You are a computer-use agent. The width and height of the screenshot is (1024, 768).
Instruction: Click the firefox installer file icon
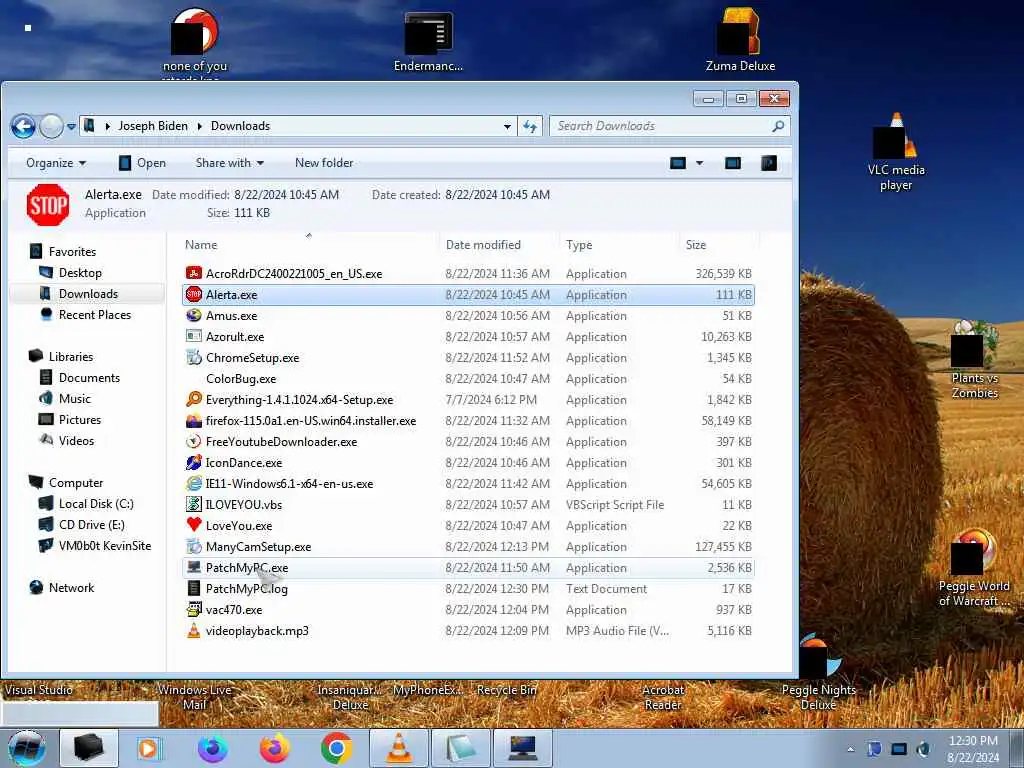193,421
